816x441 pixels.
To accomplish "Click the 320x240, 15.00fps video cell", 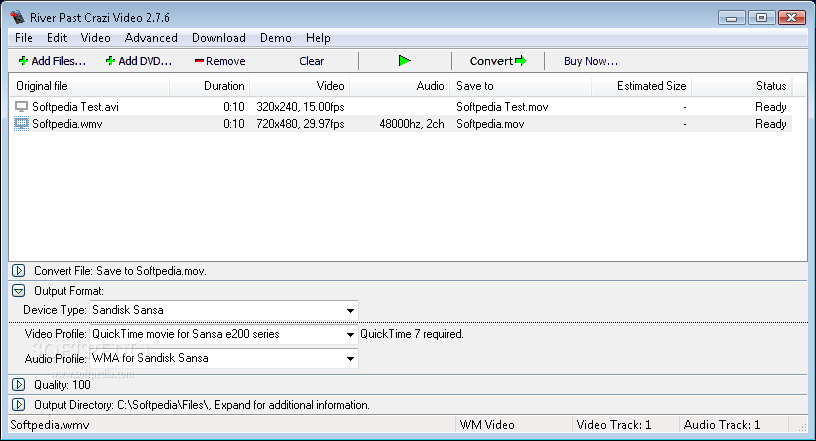I will (x=300, y=107).
